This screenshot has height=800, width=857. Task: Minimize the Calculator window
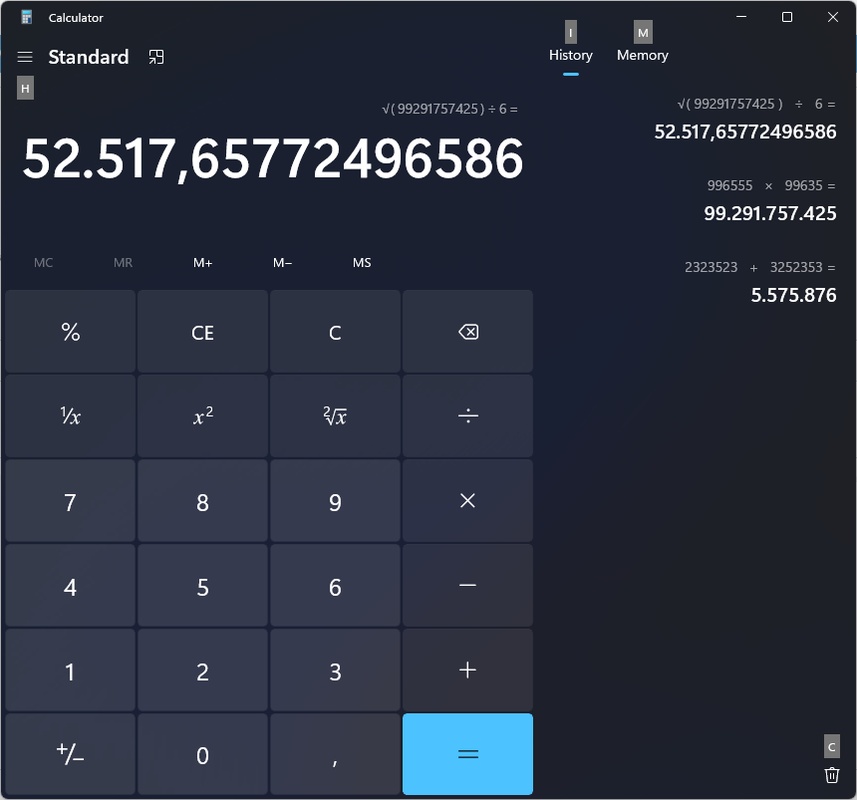click(x=741, y=17)
